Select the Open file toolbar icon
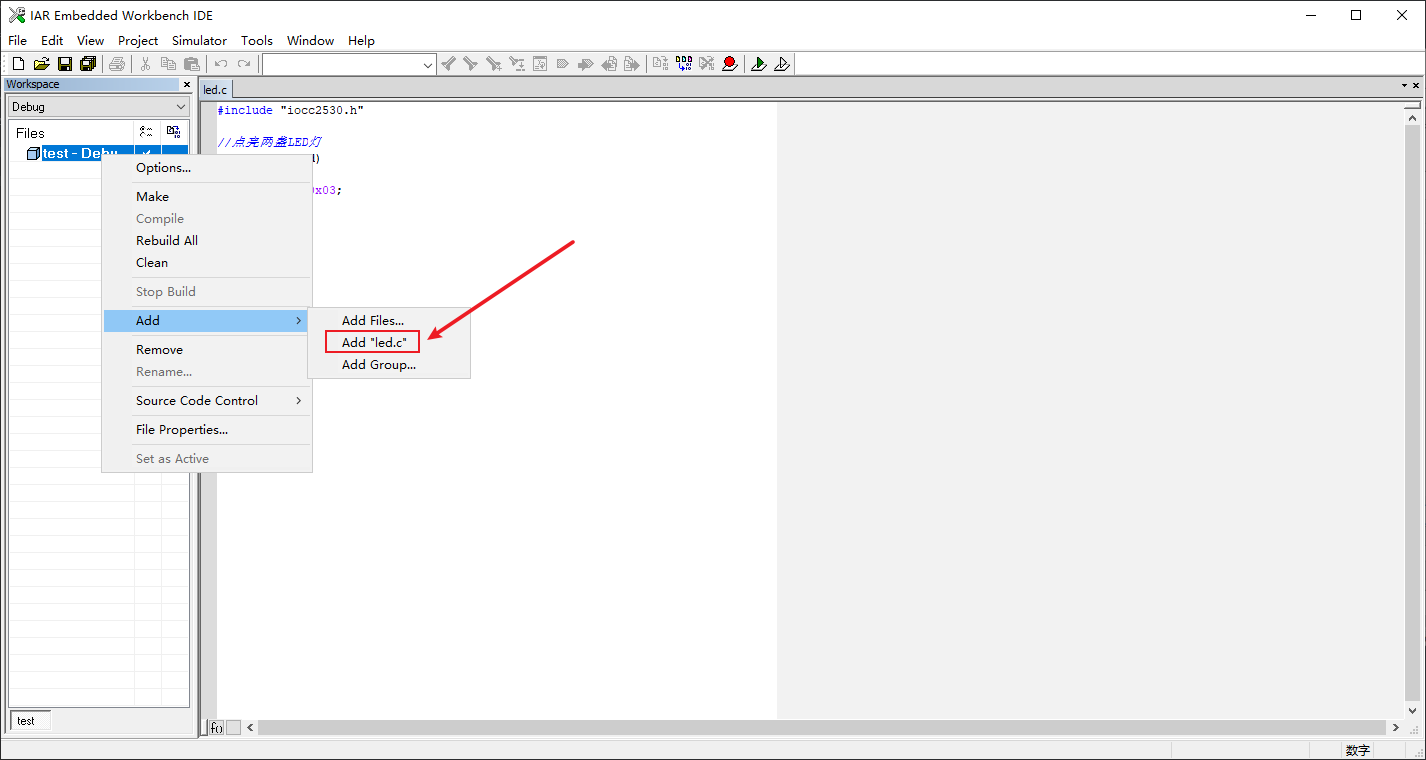1426x760 pixels. point(40,63)
